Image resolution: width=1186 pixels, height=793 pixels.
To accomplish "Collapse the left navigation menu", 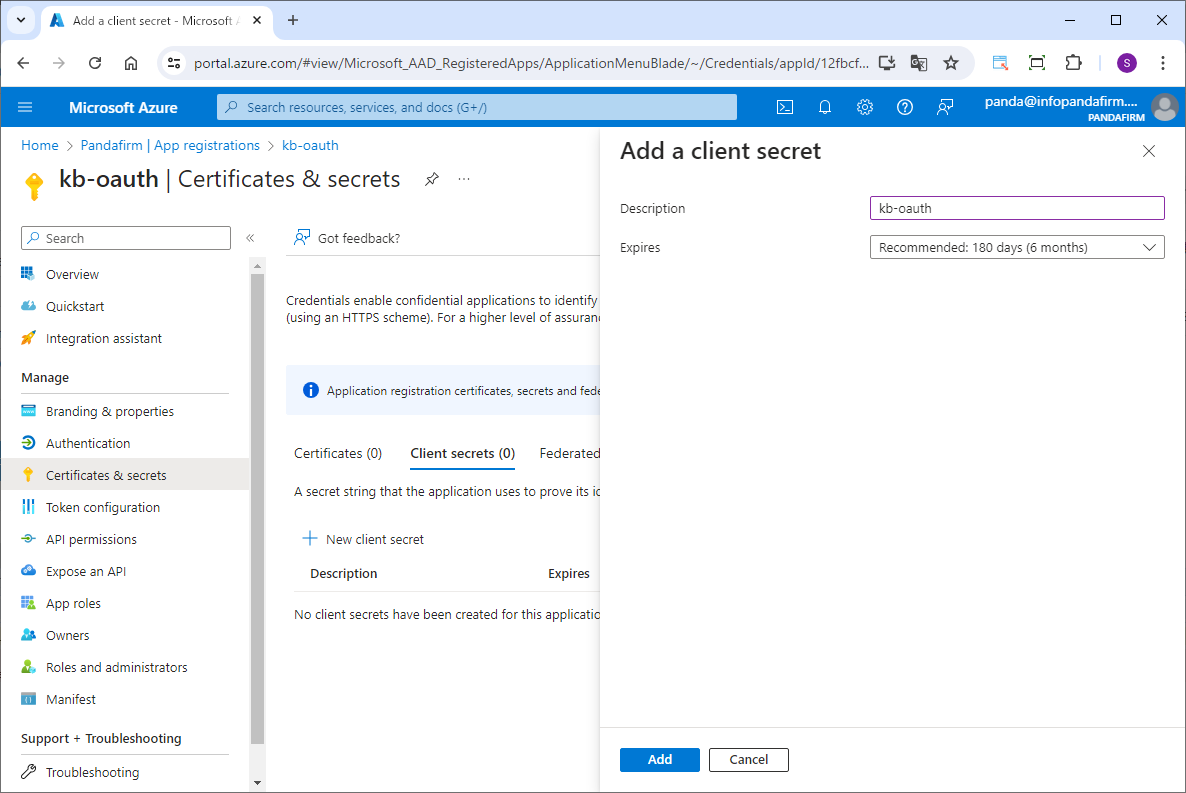I will pos(250,238).
